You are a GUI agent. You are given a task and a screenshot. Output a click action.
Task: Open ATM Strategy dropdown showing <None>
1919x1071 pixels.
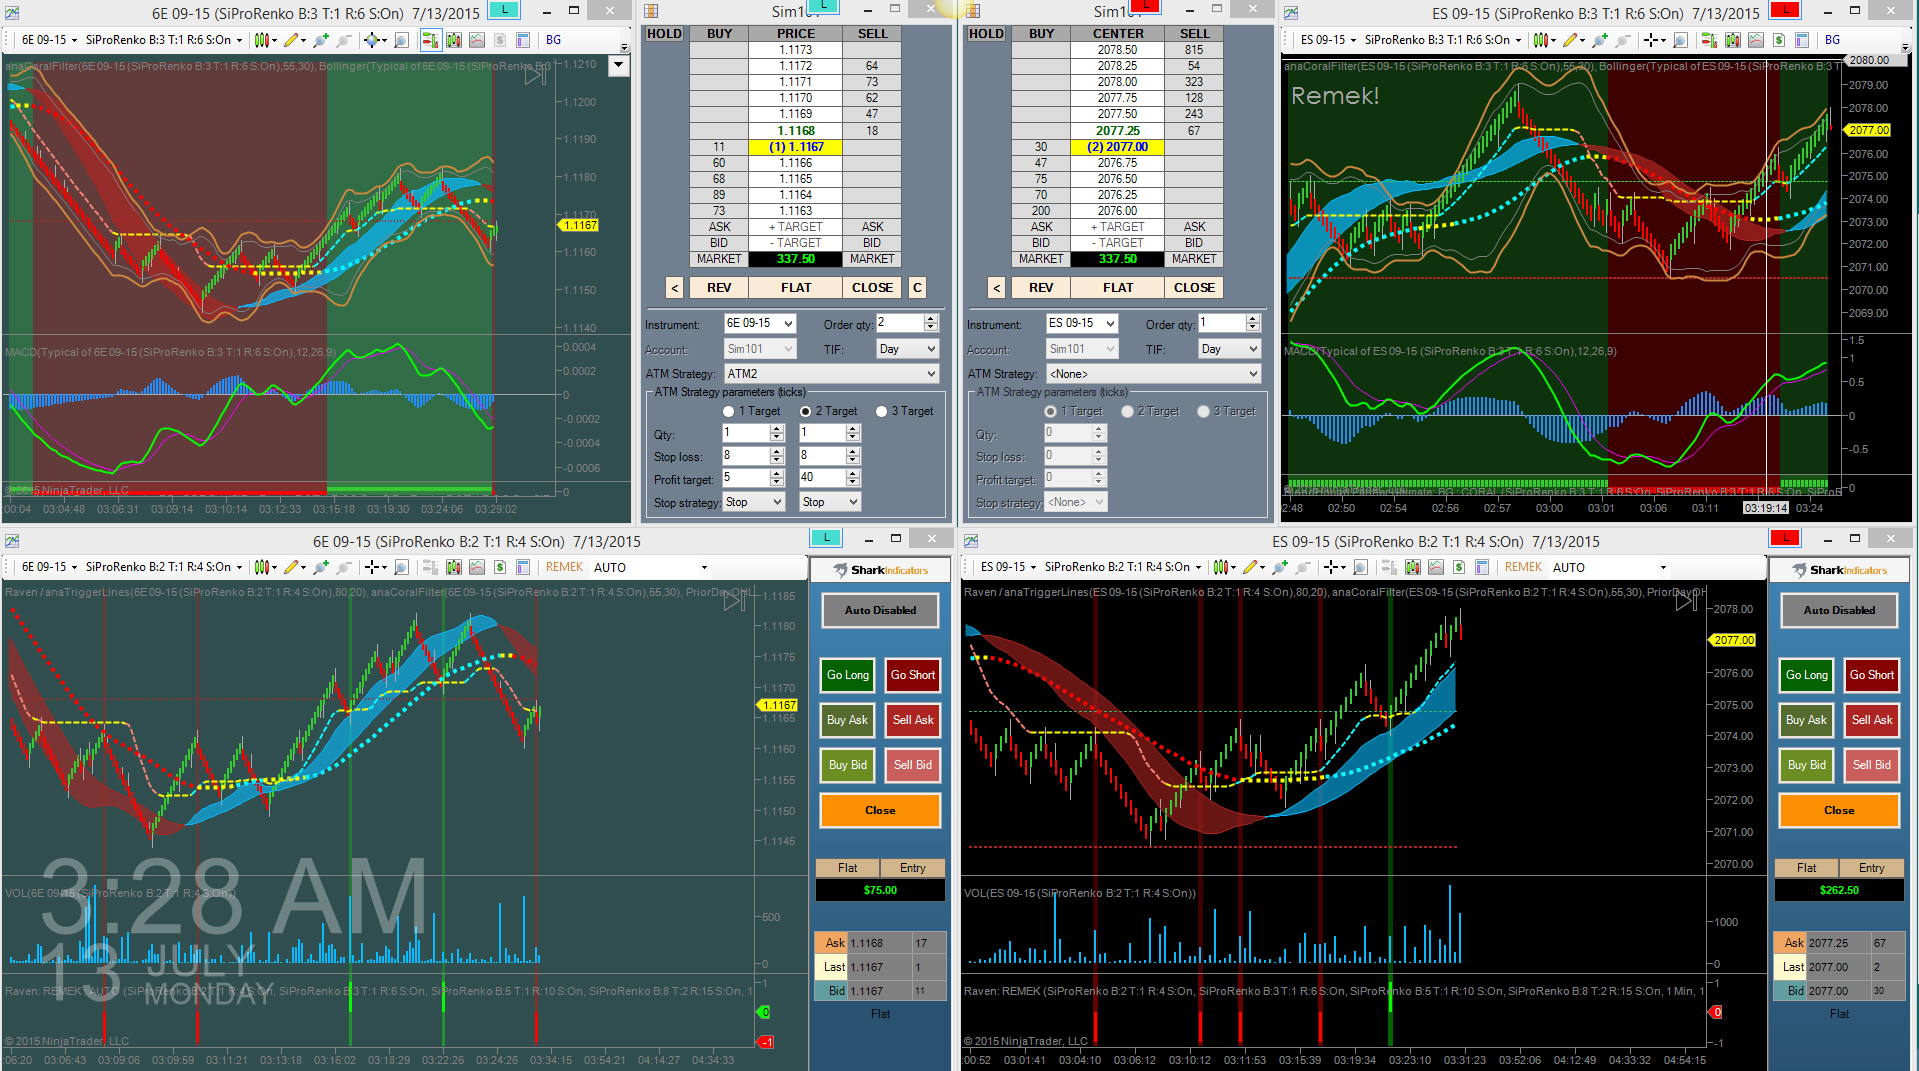(x=1154, y=373)
